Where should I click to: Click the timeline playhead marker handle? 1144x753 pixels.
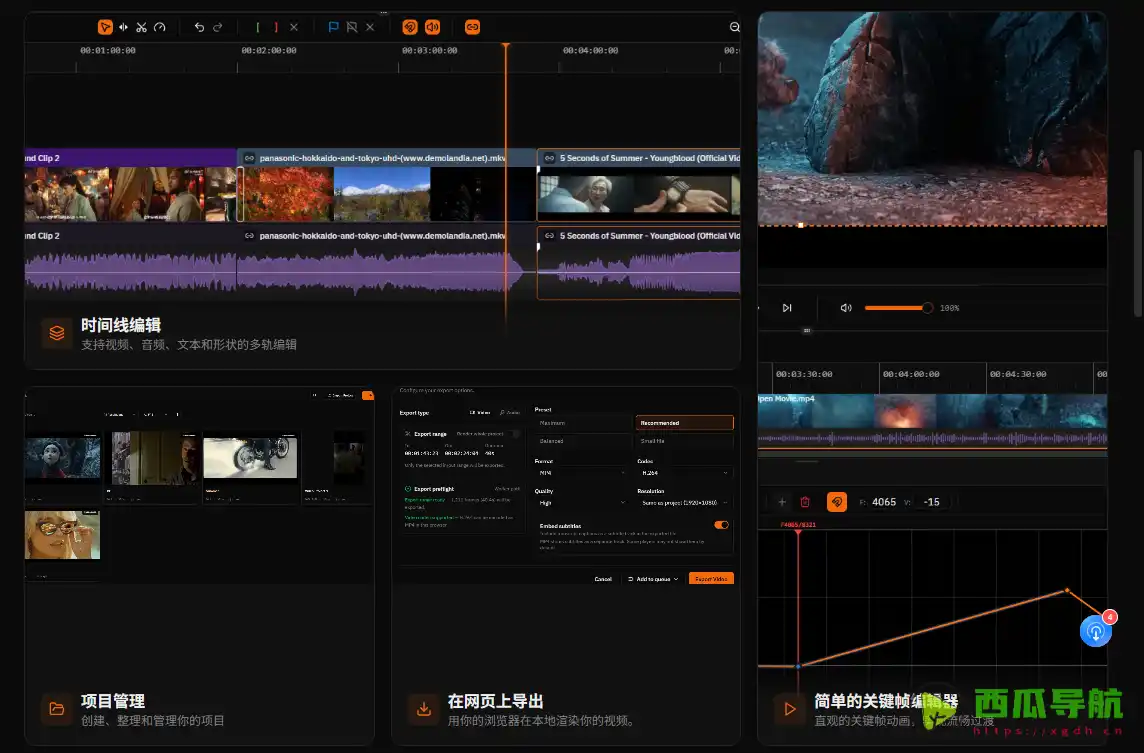click(x=506, y=46)
